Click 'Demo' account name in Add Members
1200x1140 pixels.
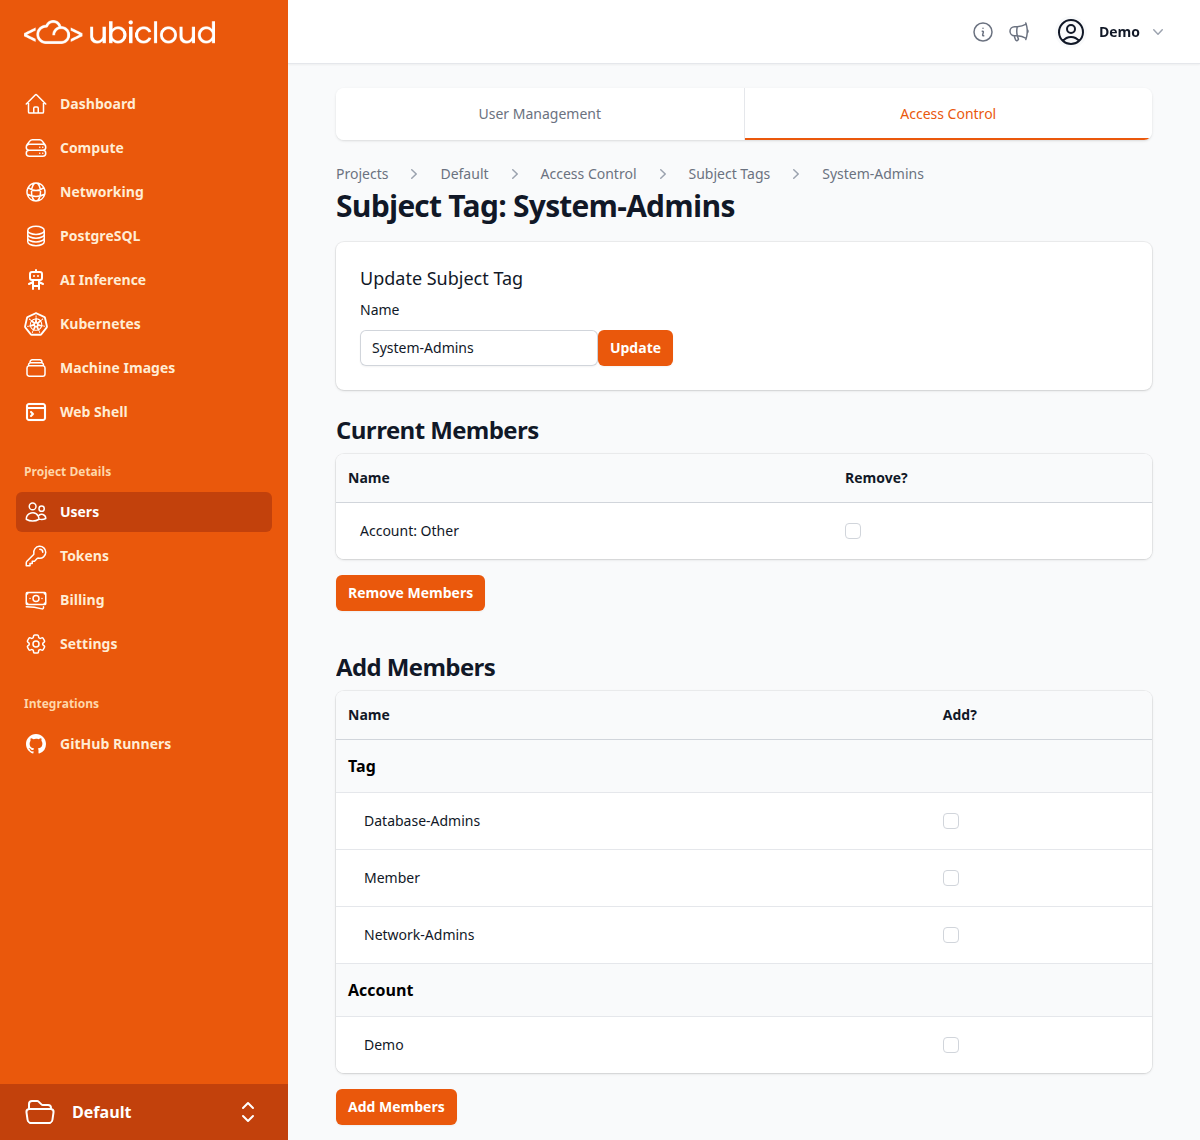pos(384,1045)
